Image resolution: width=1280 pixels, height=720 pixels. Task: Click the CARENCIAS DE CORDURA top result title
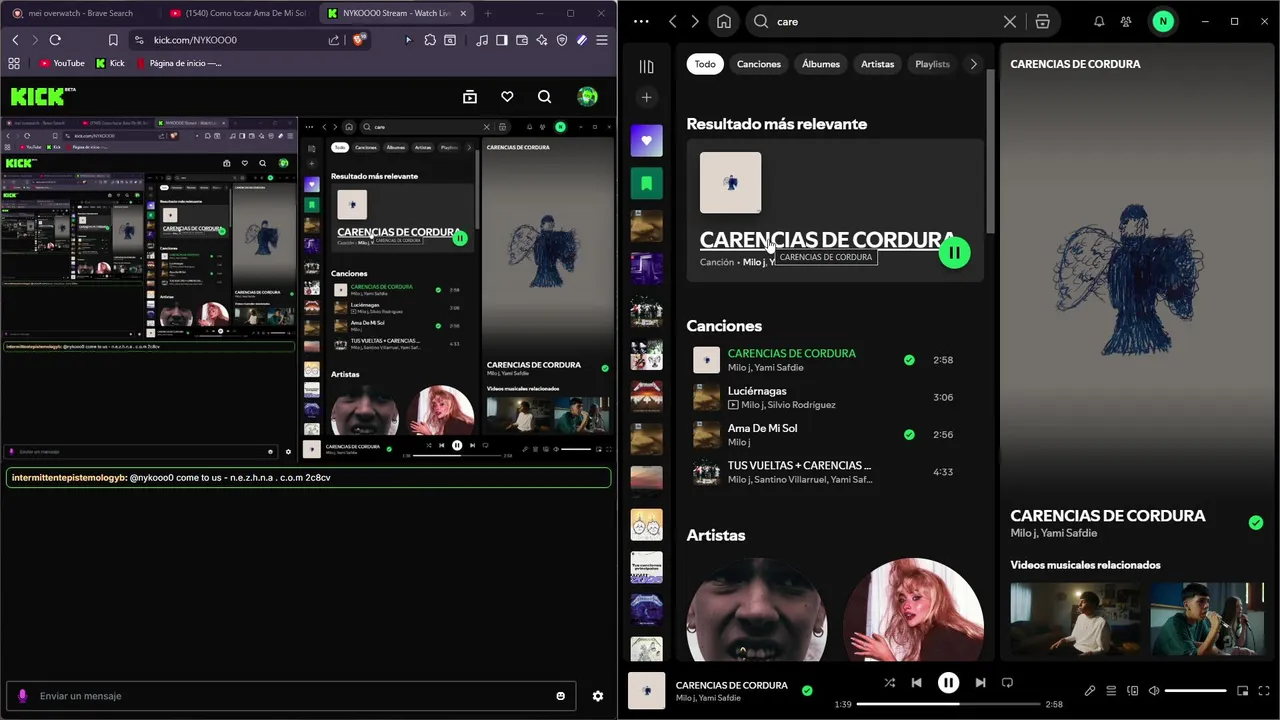click(x=828, y=240)
